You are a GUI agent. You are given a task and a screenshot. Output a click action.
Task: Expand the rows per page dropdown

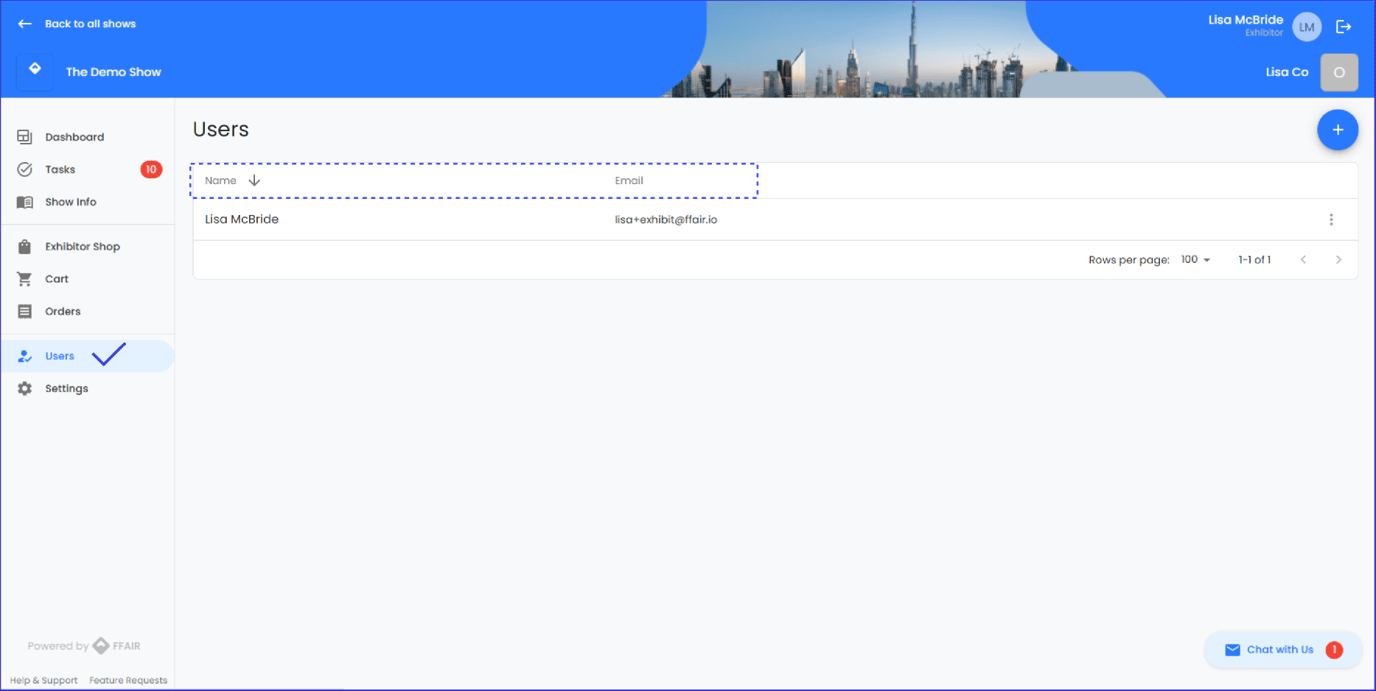(x=1195, y=260)
